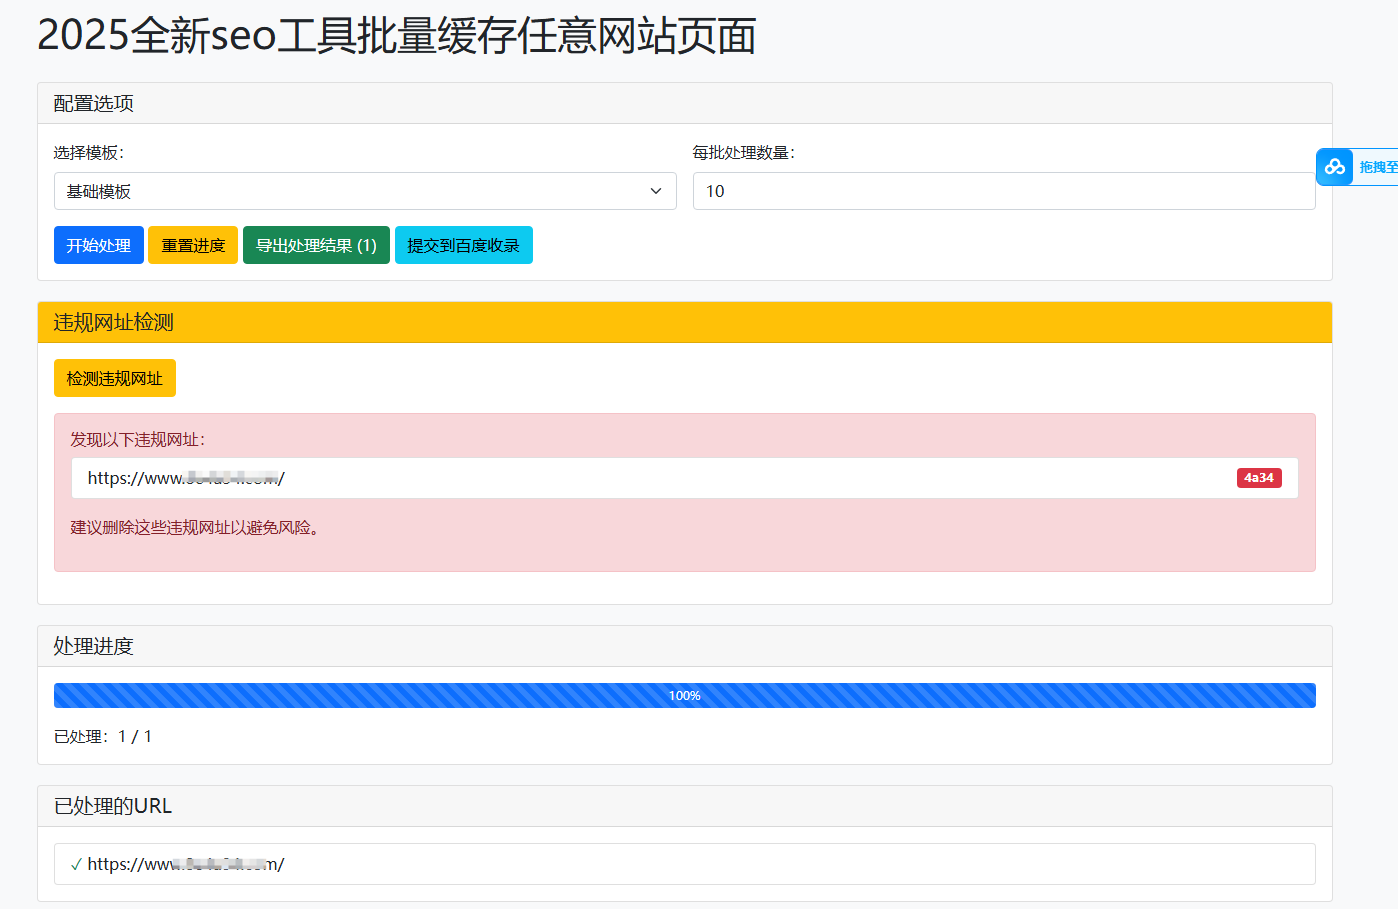
Task: Select the 开始处理 blue button
Action: tap(98, 245)
